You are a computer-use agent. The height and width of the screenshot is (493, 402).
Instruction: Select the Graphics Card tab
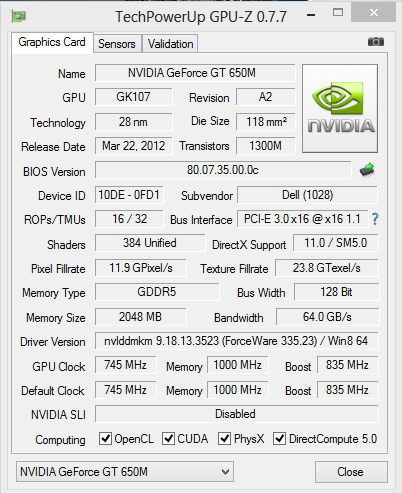pyautogui.click(x=52, y=42)
